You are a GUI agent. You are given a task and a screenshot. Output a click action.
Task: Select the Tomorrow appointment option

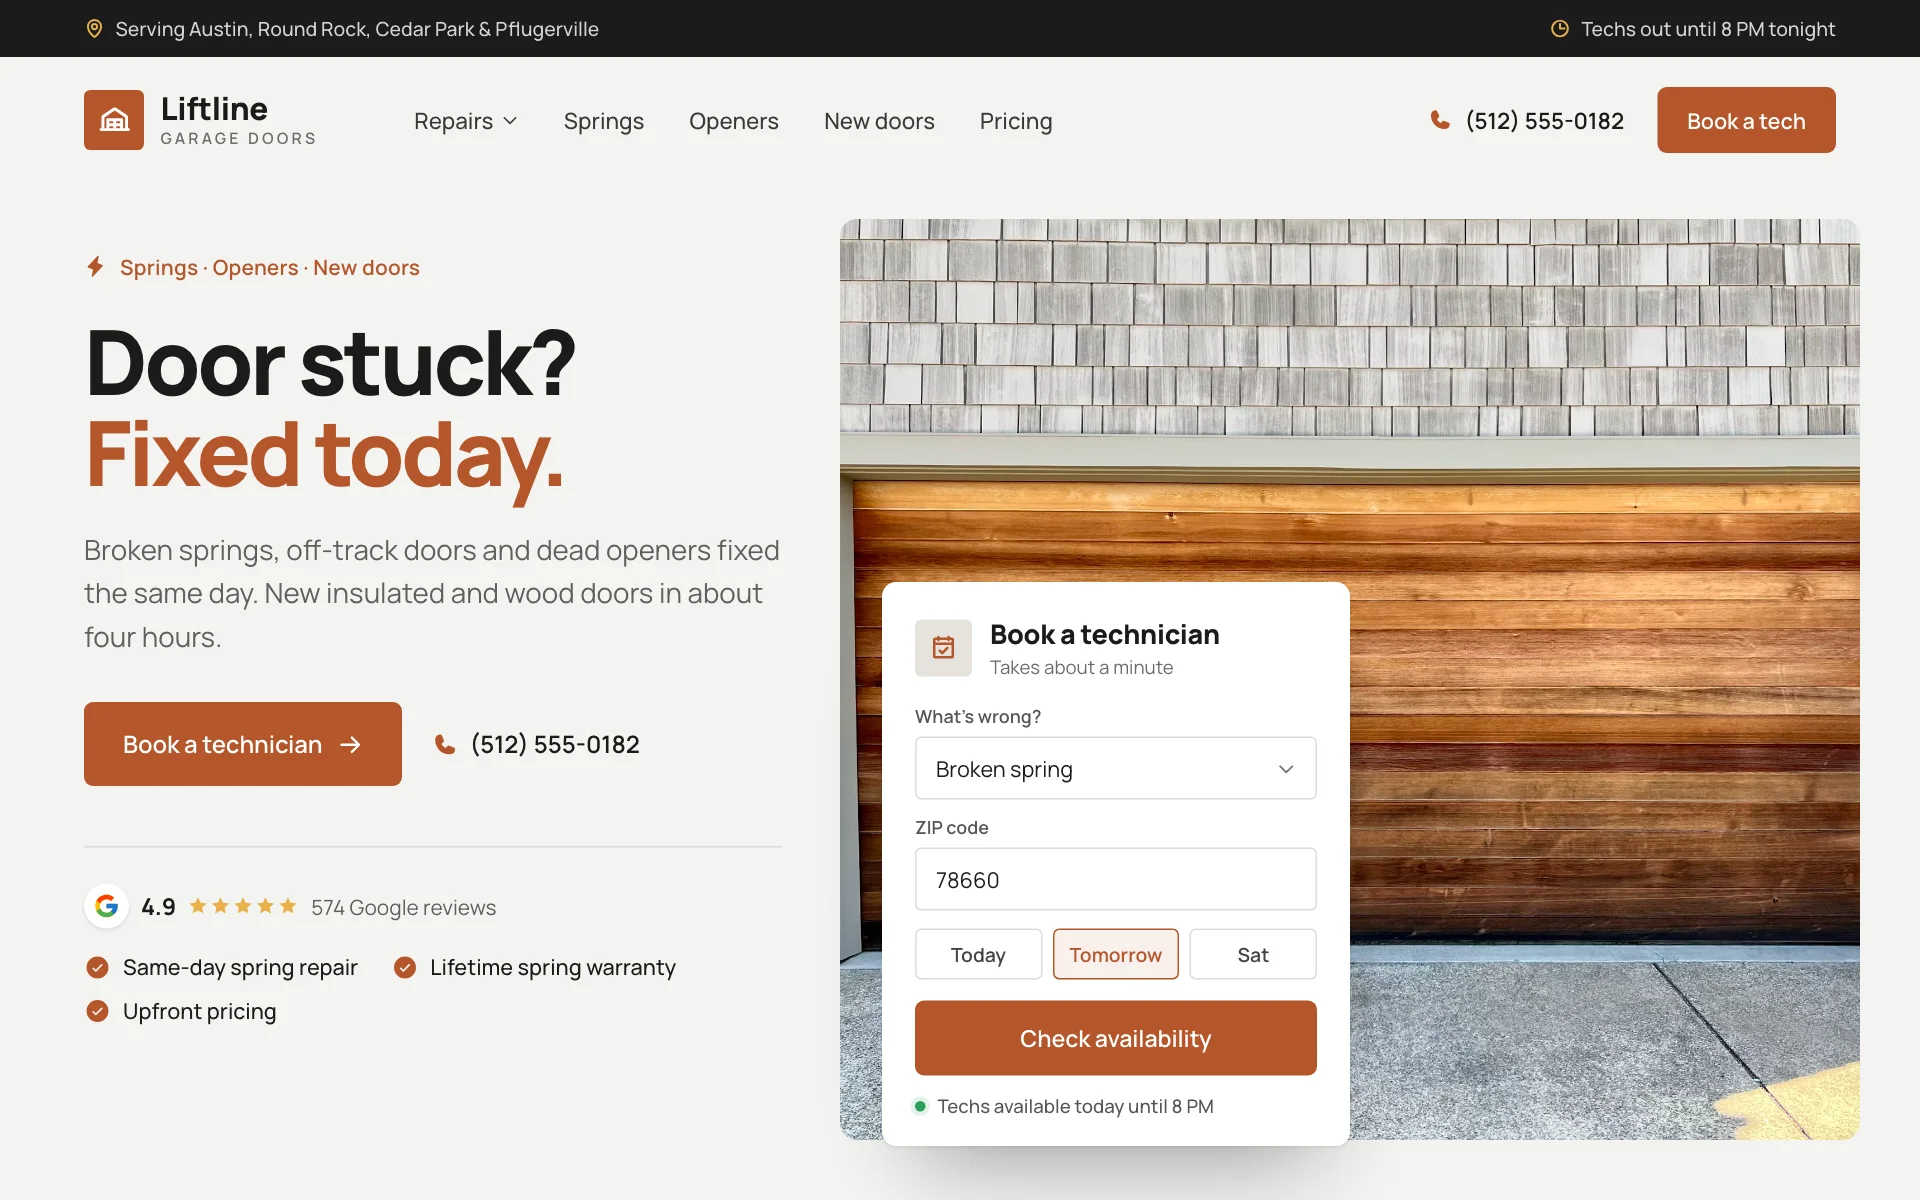[x=1115, y=954]
